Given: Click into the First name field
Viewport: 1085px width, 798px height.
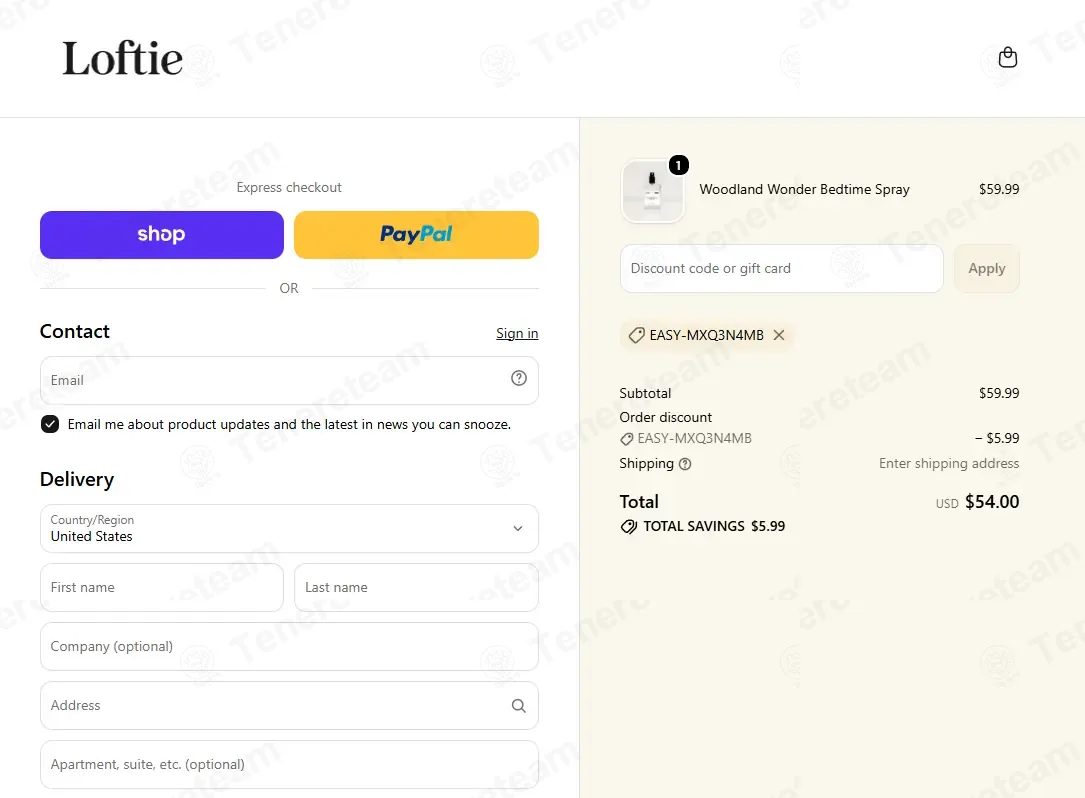Looking at the screenshot, I should 162,588.
